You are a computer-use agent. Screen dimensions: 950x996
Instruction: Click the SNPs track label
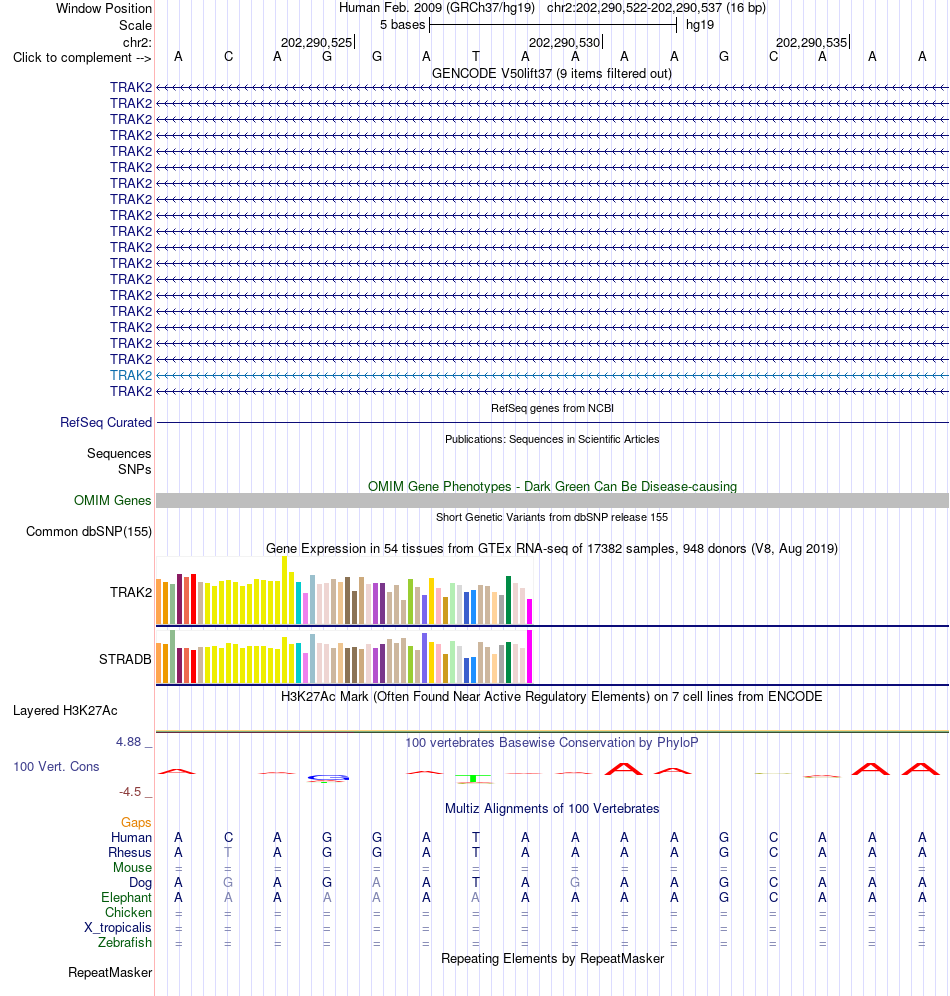(x=135, y=469)
